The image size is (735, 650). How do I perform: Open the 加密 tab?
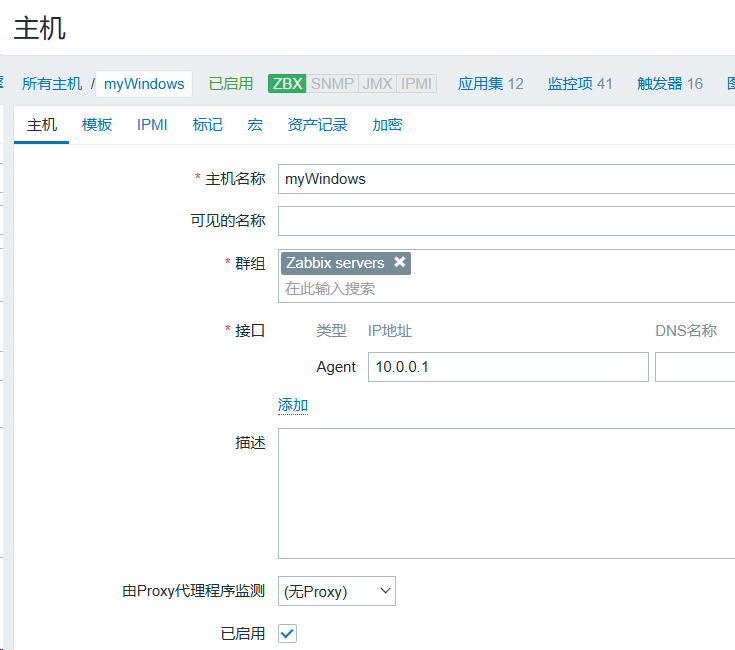[387, 125]
